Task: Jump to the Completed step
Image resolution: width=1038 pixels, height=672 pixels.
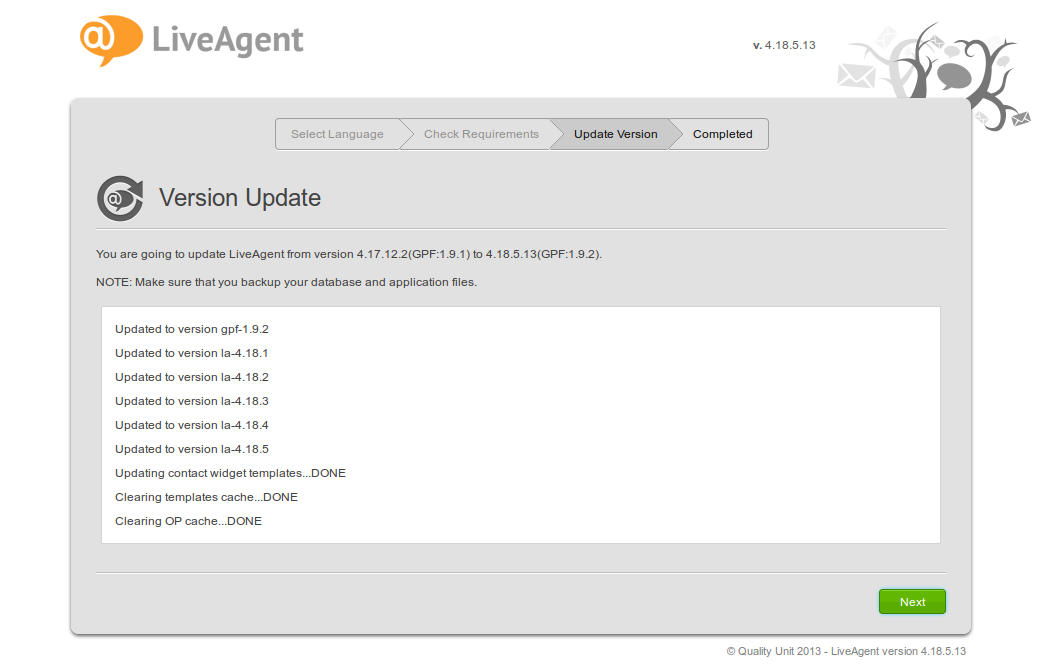Action: coord(722,134)
